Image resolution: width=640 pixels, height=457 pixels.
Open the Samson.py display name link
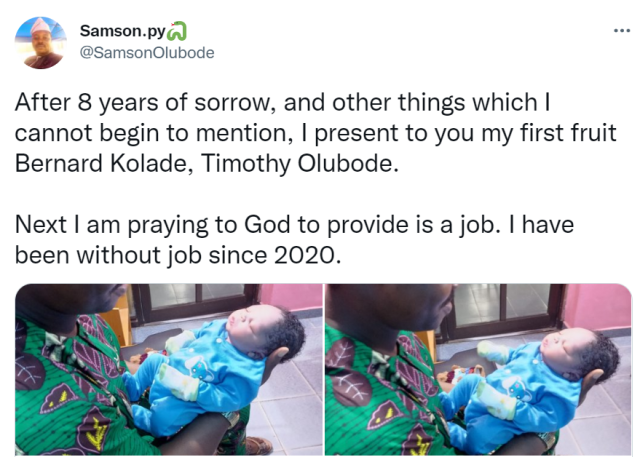pyautogui.click(x=122, y=31)
